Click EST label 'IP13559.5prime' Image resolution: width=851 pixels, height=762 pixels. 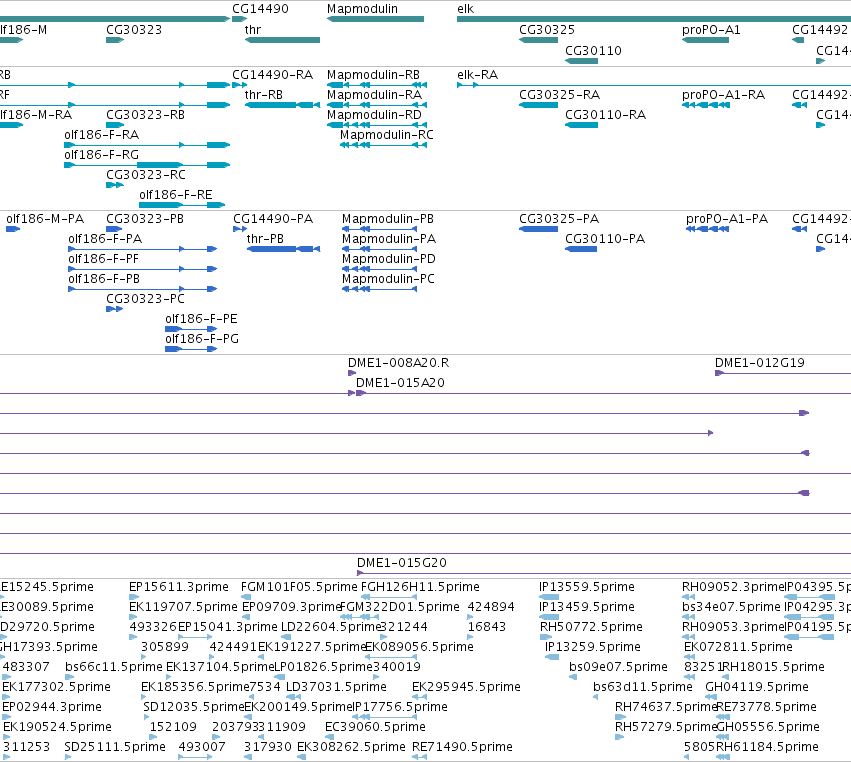tap(587, 587)
